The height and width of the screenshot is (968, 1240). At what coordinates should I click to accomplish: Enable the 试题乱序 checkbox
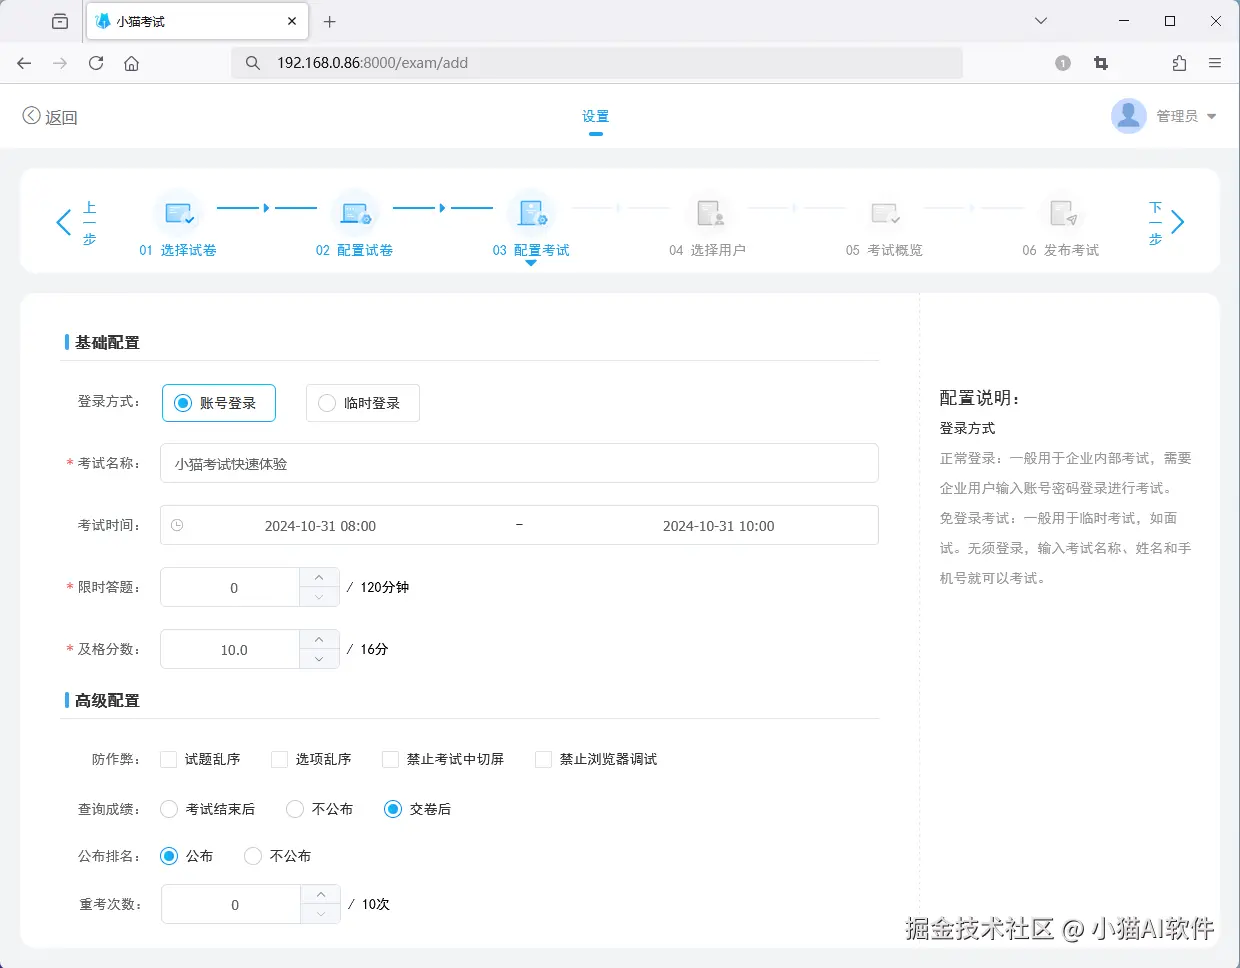coord(168,759)
